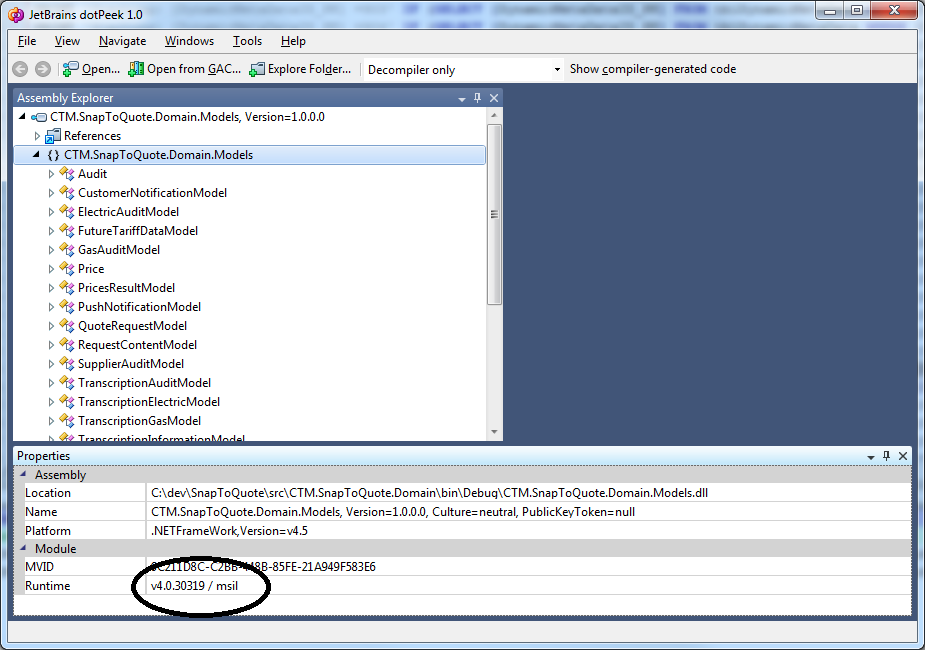Click the Assembly Explorer scrollbar thumb
Image resolution: width=925 pixels, height=650 pixels.
[494, 215]
